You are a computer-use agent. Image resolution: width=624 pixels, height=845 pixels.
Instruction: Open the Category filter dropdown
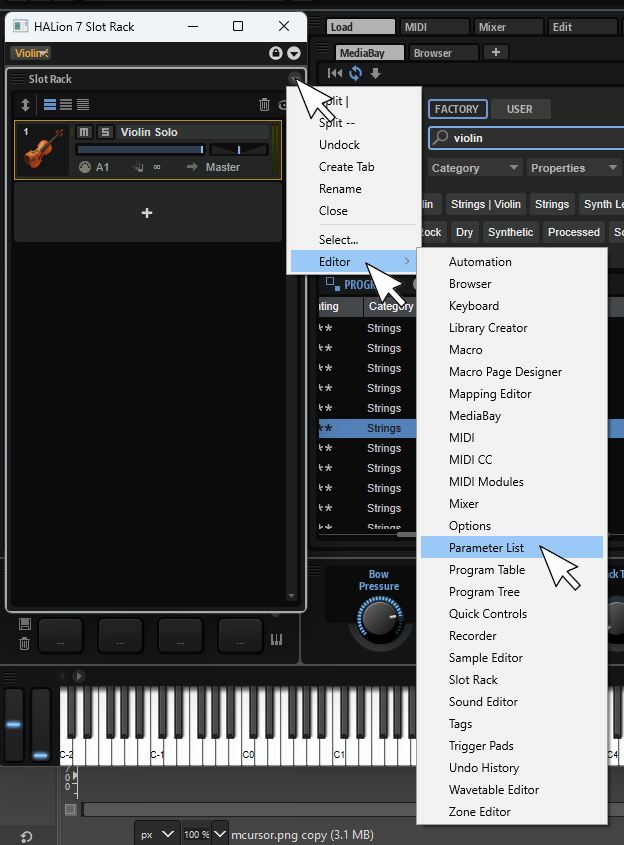tap(475, 168)
